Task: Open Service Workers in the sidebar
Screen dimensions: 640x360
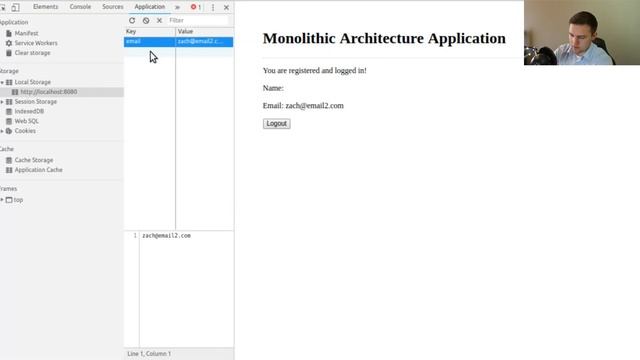Action: pos(36,43)
